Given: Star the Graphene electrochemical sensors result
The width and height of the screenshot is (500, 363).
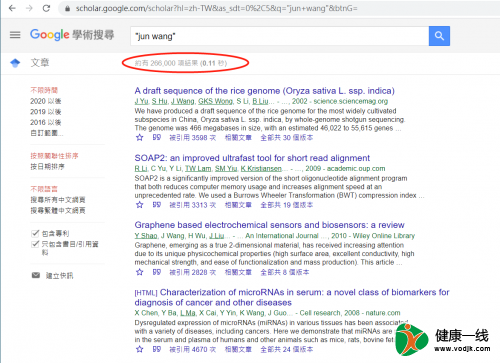Looking at the screenshot, I should point(140,272).
